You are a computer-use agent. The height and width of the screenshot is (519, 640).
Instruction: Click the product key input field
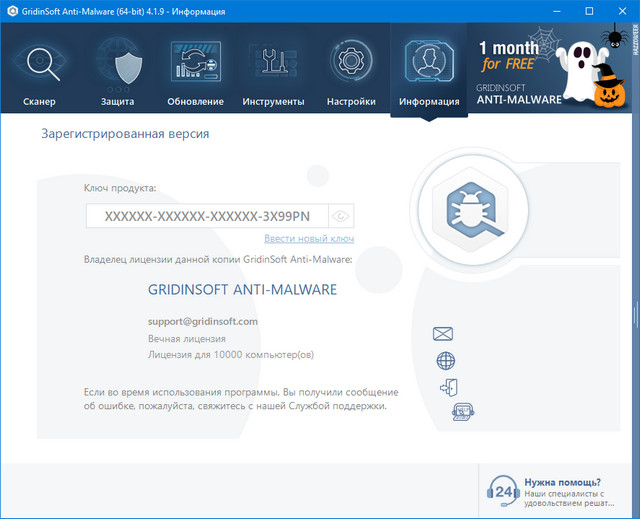tap(208, 216)
